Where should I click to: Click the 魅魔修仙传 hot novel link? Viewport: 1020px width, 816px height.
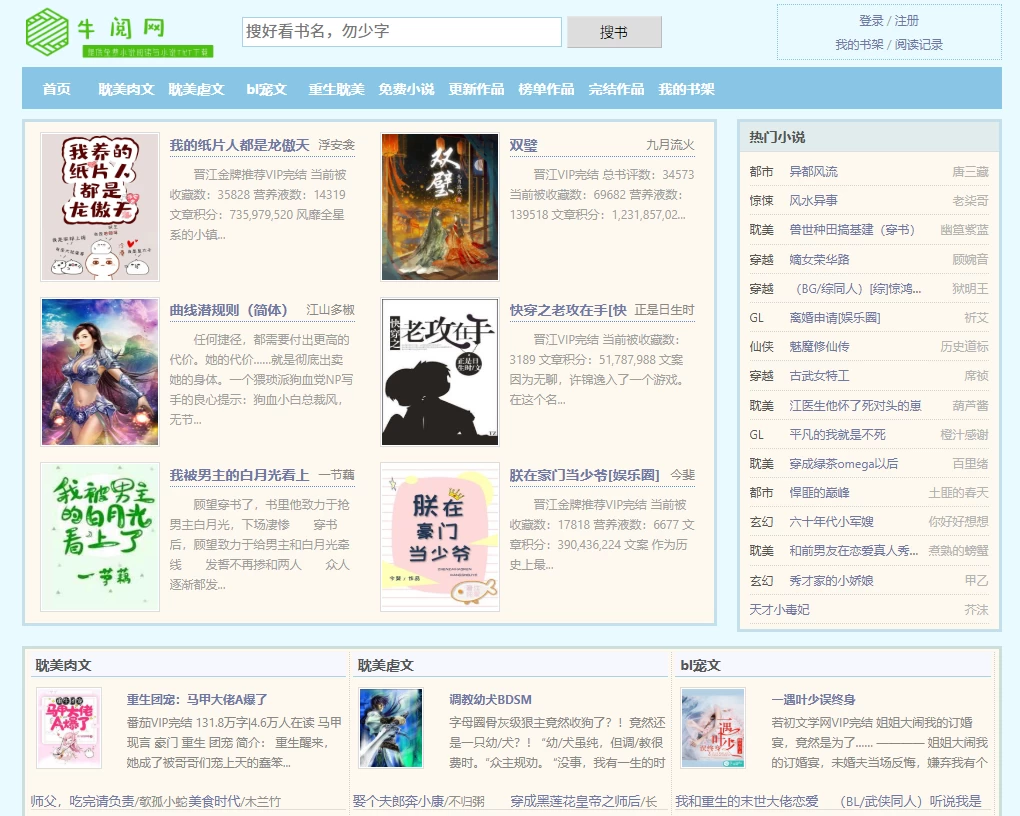click(x=819, y=347)
